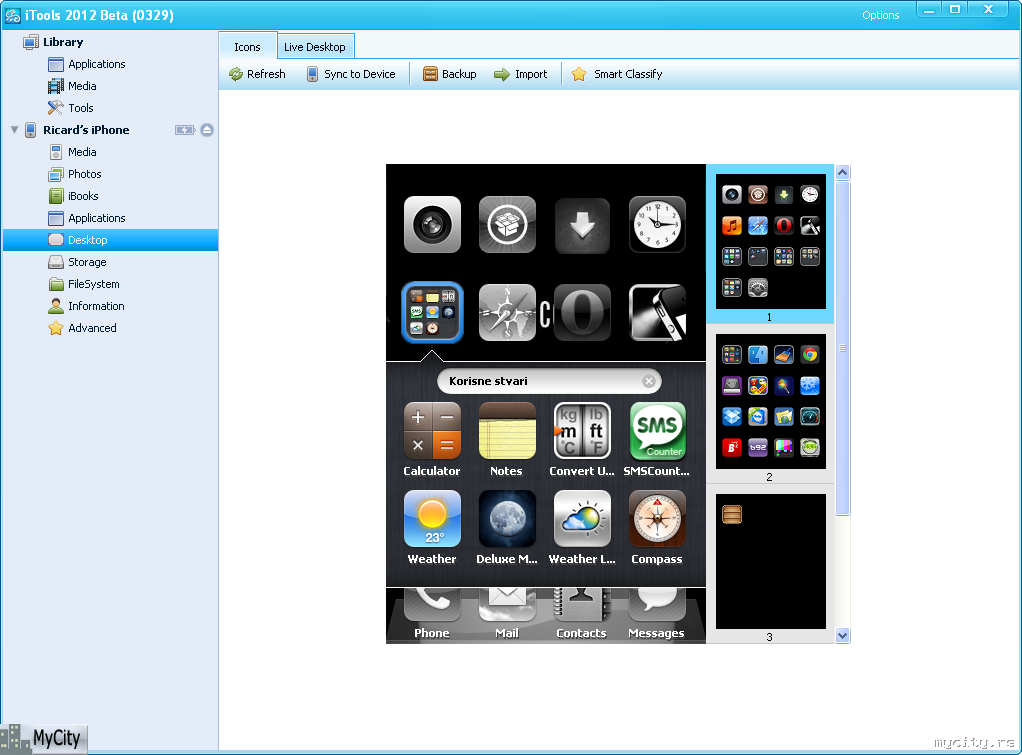Click the battery status icon
This screenshot has height=755, width=1022.
185,130
